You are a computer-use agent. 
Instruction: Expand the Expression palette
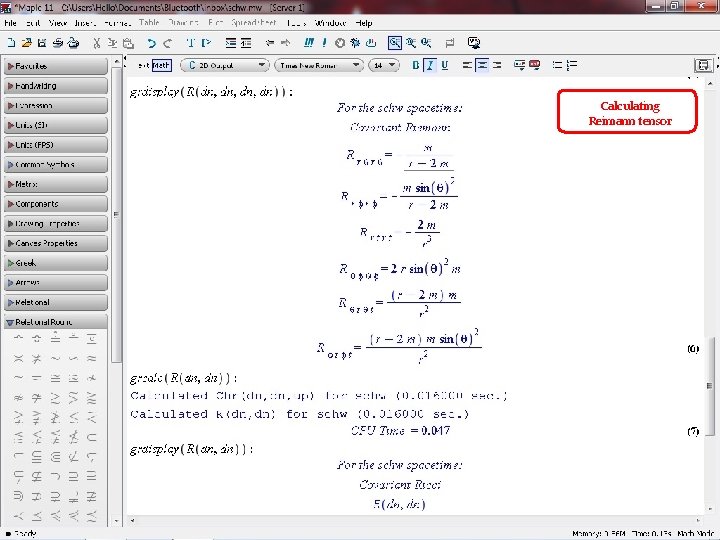(x=56, y=106)
